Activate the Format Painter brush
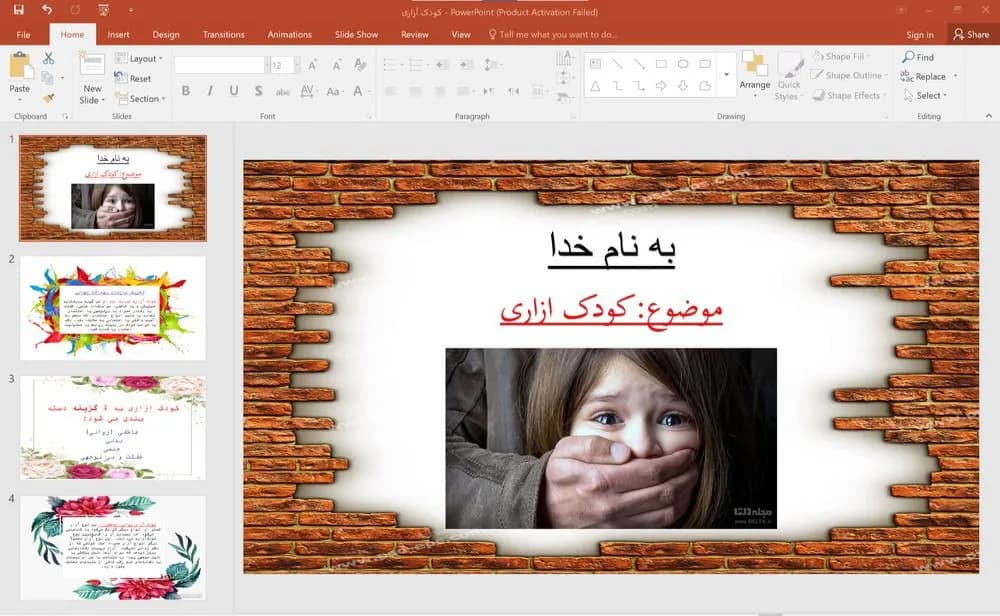The image size is (1000, 616). tap(48, 98)
